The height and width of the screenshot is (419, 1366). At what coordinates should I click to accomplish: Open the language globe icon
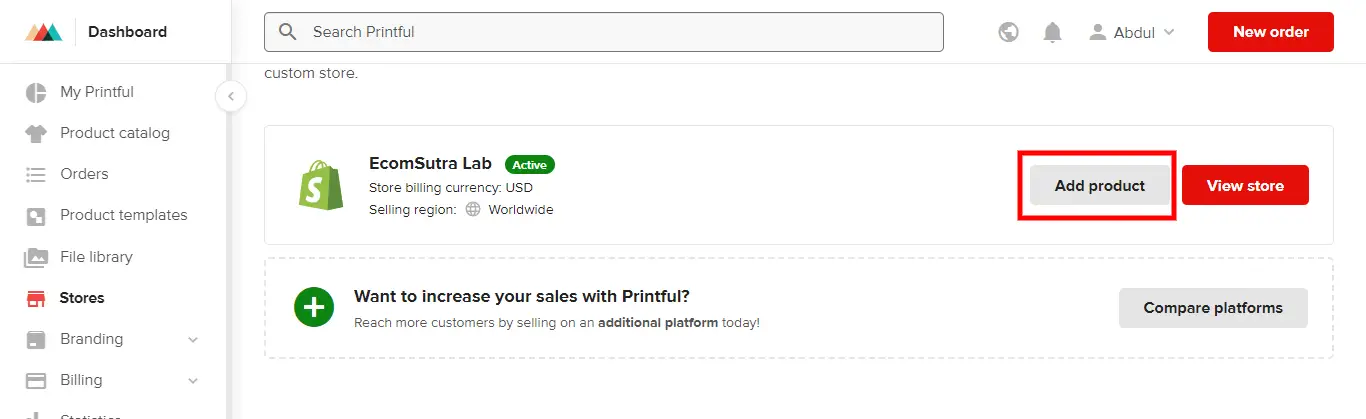[1009, 32]
